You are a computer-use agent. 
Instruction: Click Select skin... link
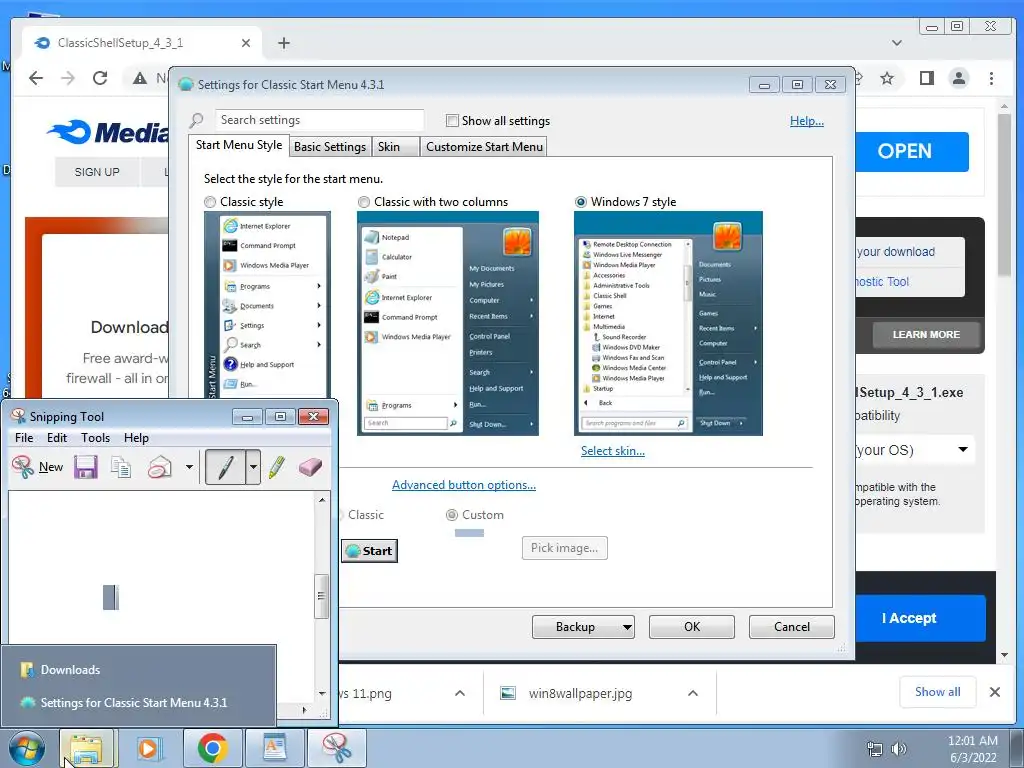[613, 451]
